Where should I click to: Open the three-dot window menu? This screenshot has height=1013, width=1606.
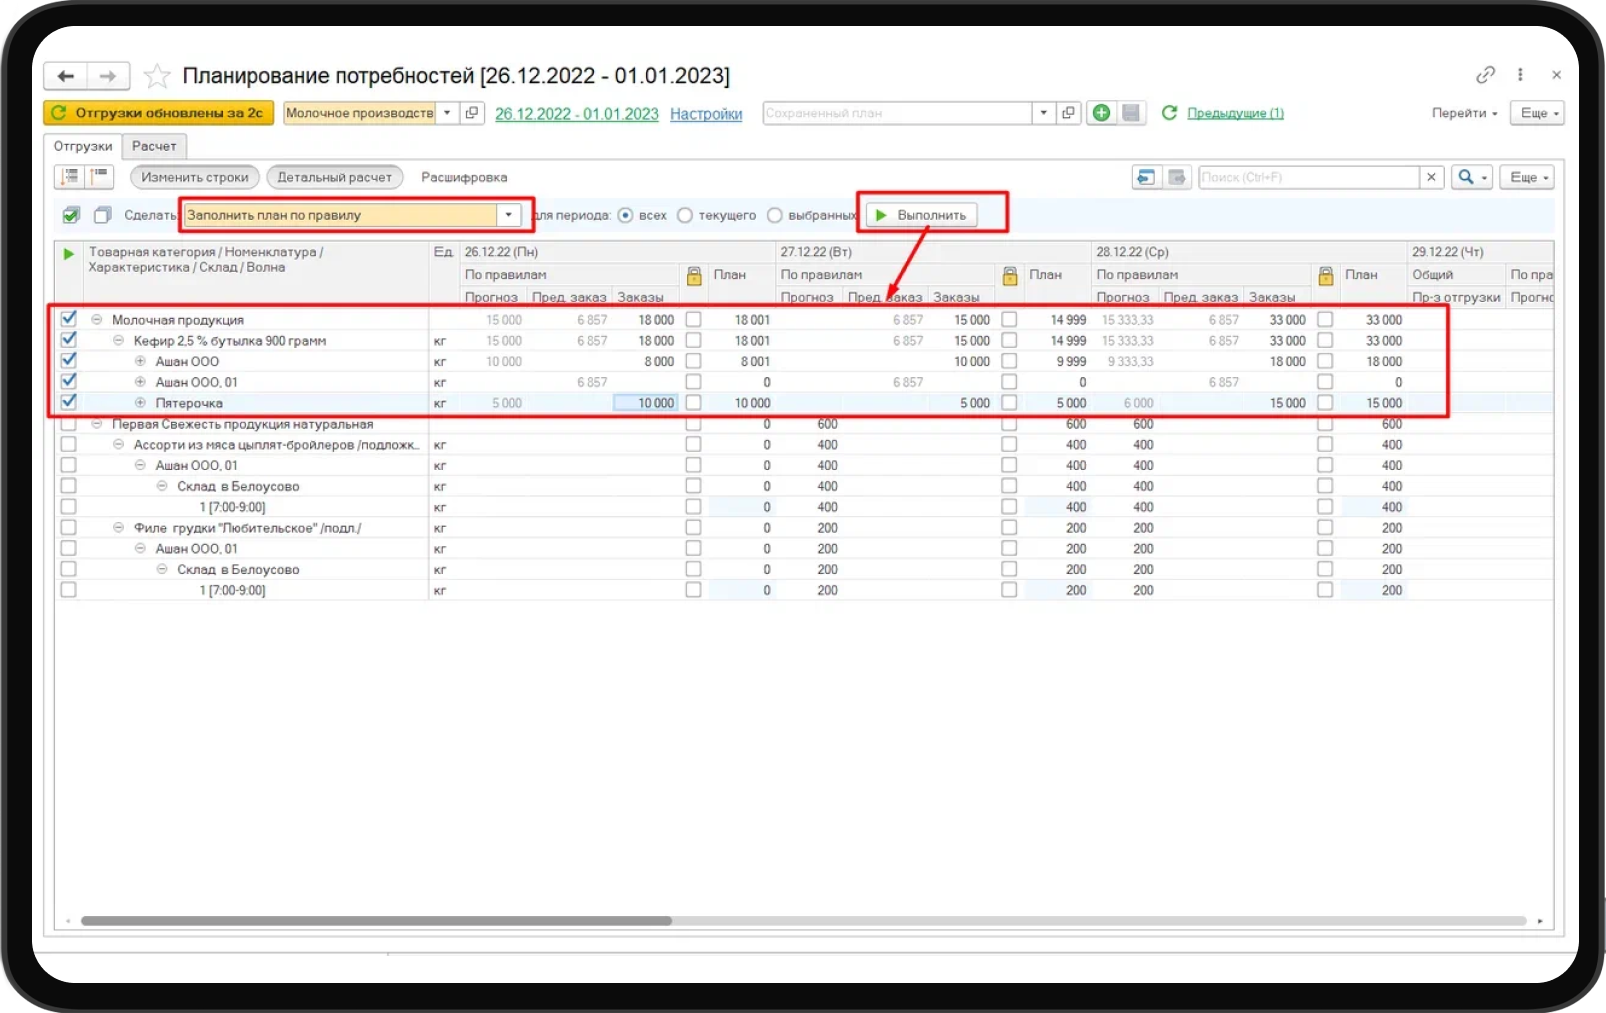[1520, 75]
